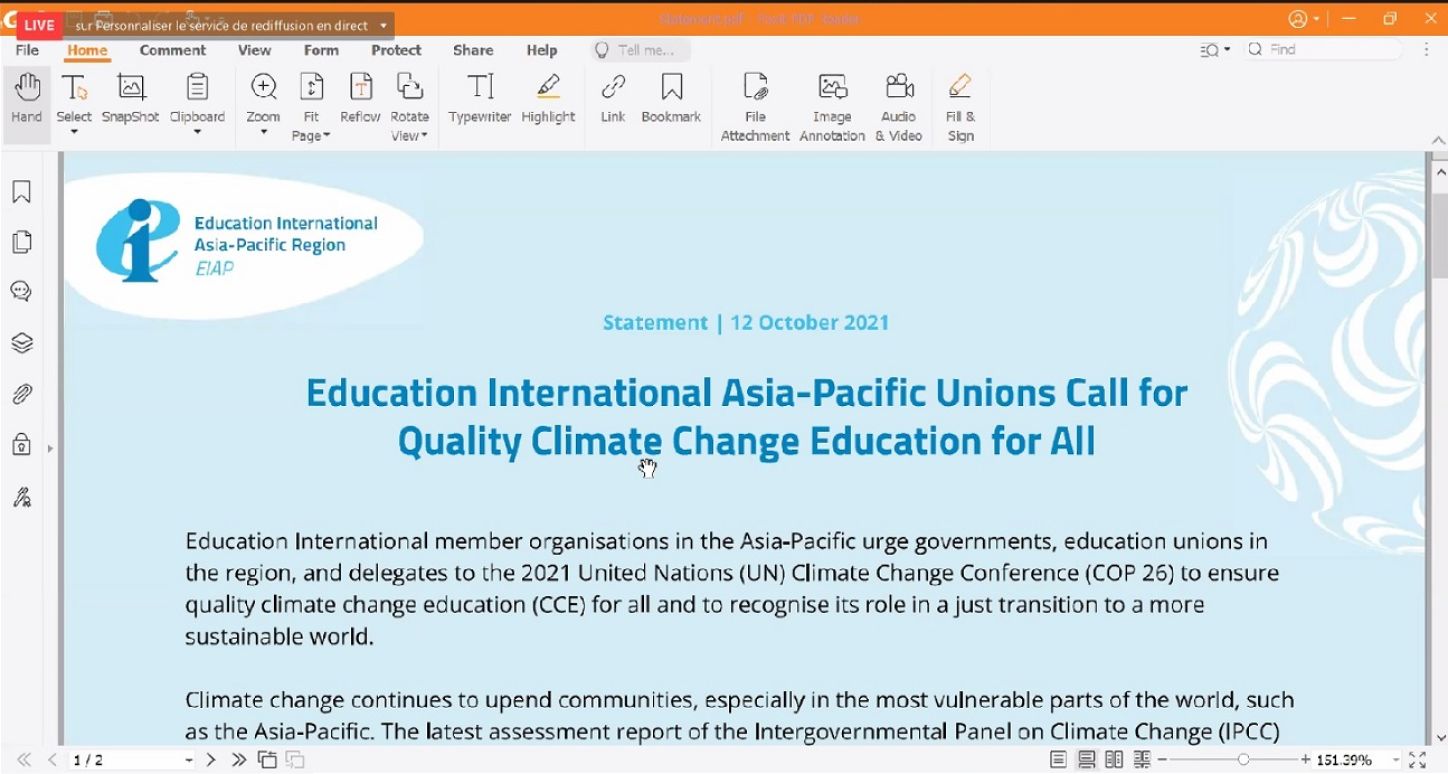Open the page number dropdown
Image resolution: width=1448 pixels, height=774 pixels.
point(189,761)
